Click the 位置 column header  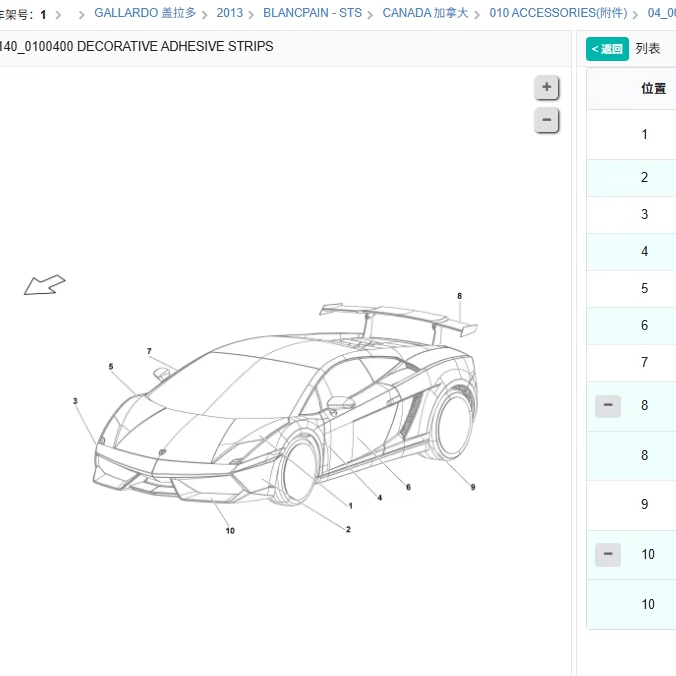click(653, 88)
